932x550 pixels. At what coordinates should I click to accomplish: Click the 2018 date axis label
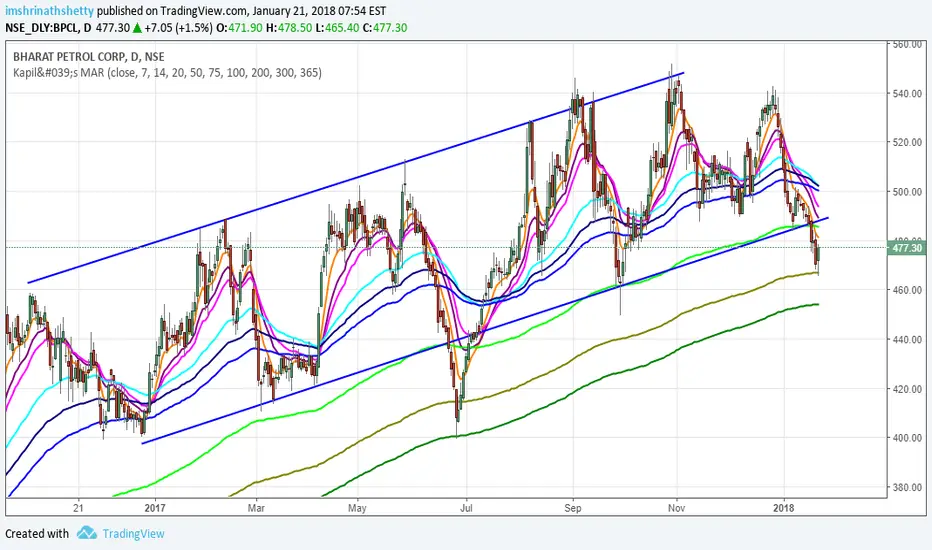[783, 508]
